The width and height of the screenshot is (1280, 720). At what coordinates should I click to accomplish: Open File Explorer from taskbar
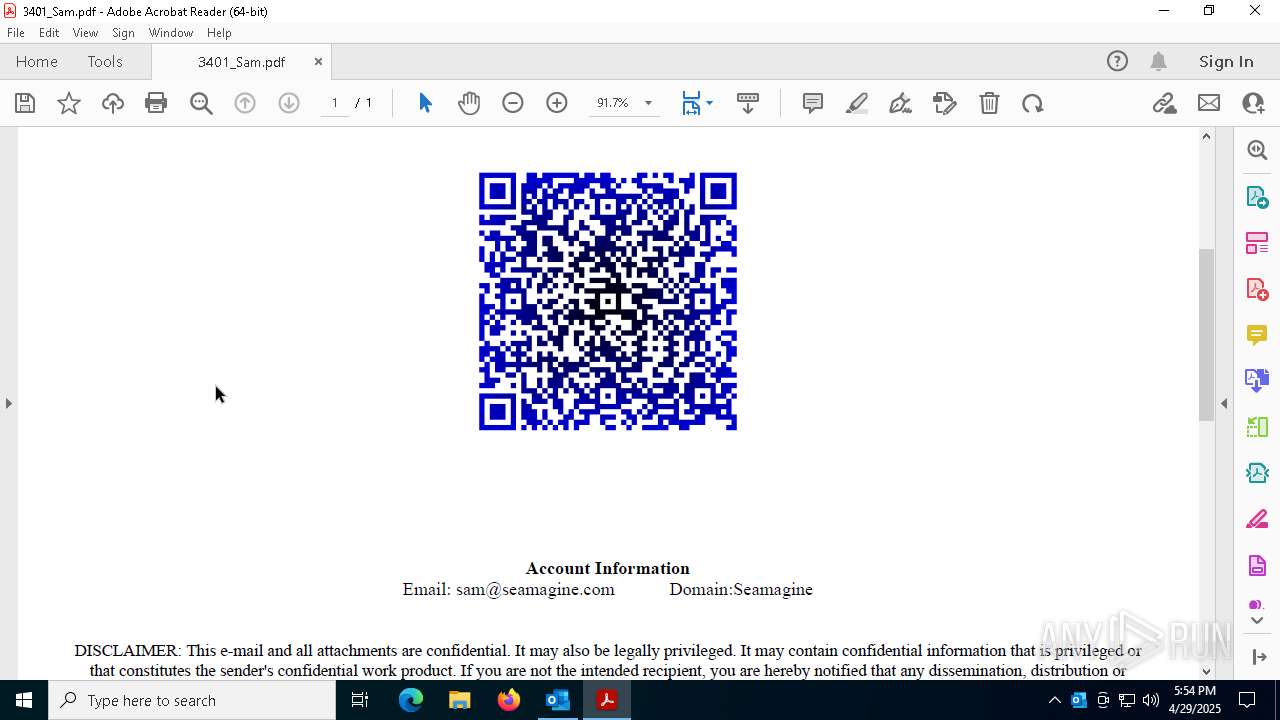click(x=459, y=700)
